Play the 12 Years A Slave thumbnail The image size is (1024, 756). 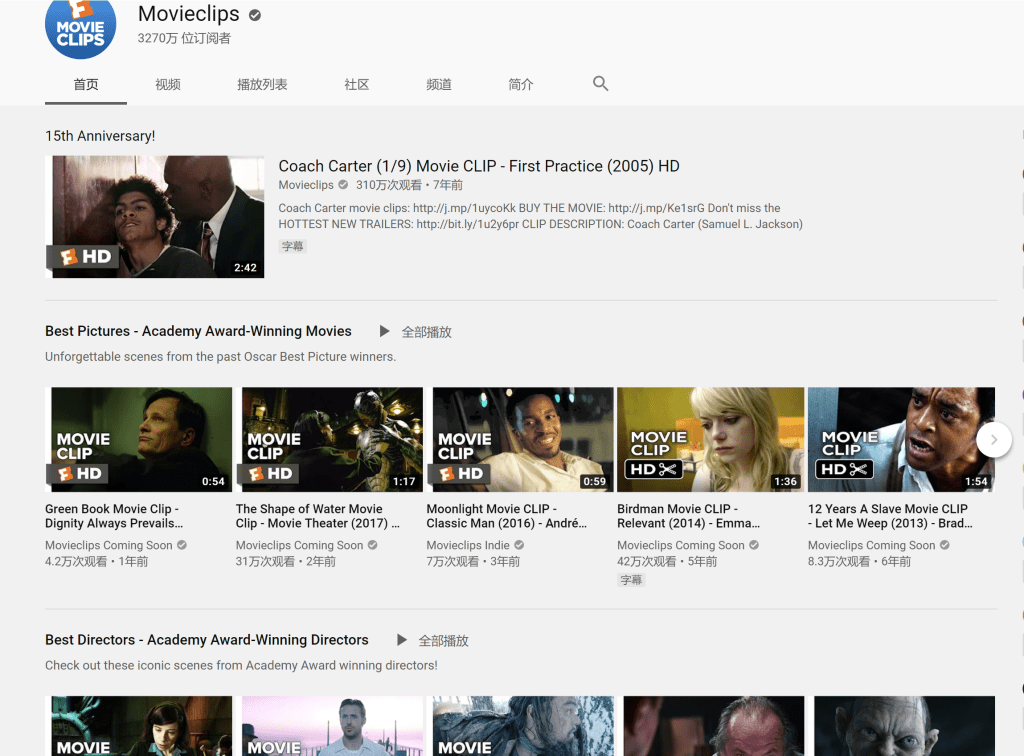point(901,440)
